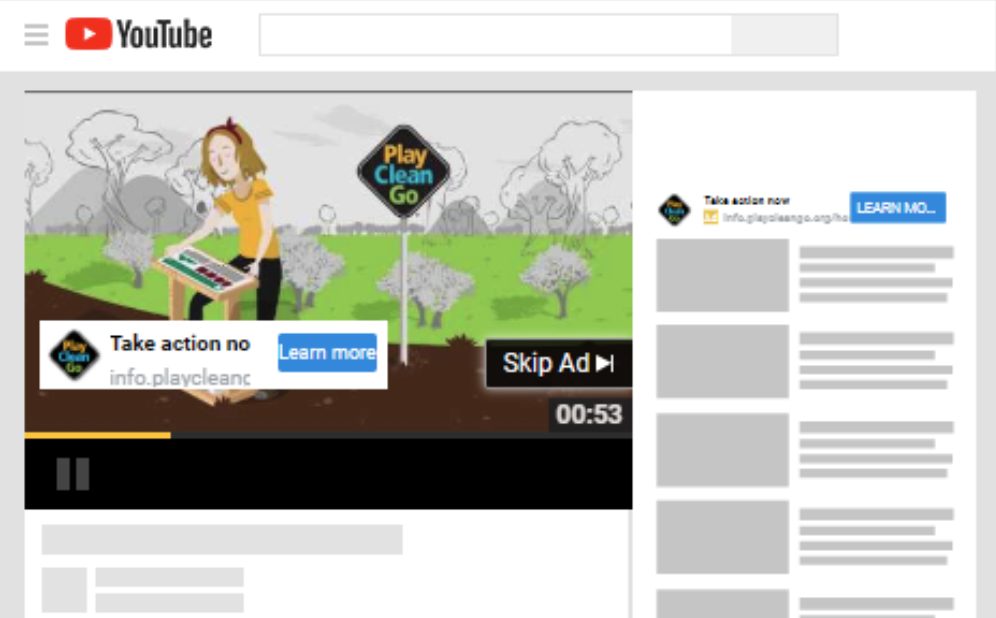Pause the video with the pause button
996x618 pixels.
pos(73,474)
